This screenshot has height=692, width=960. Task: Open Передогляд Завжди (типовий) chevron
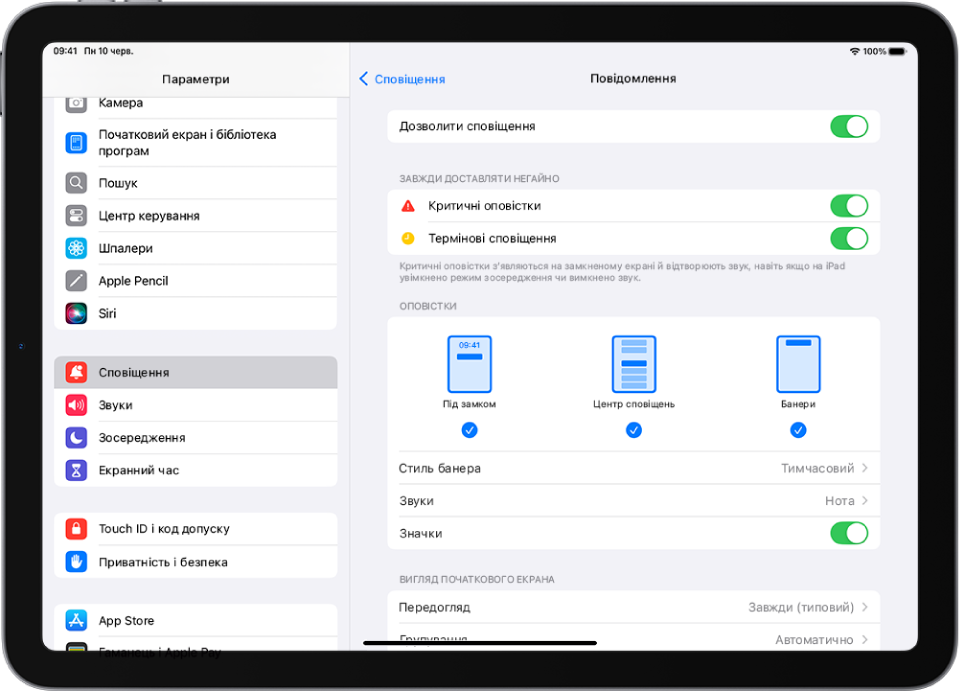pos(865,607)
